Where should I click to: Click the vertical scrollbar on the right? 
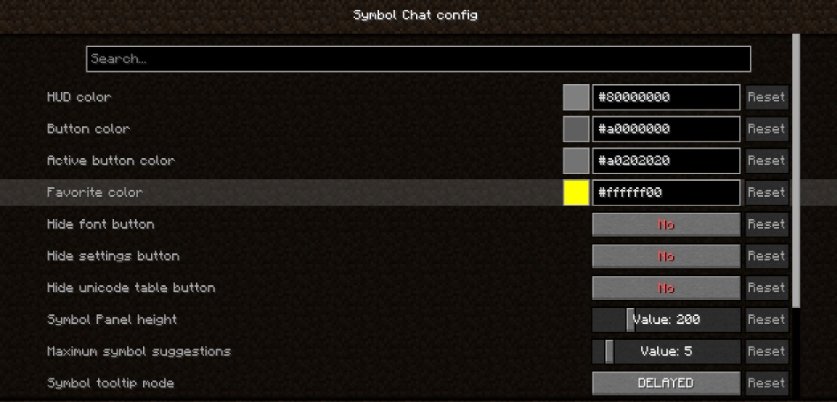(796, 171)
